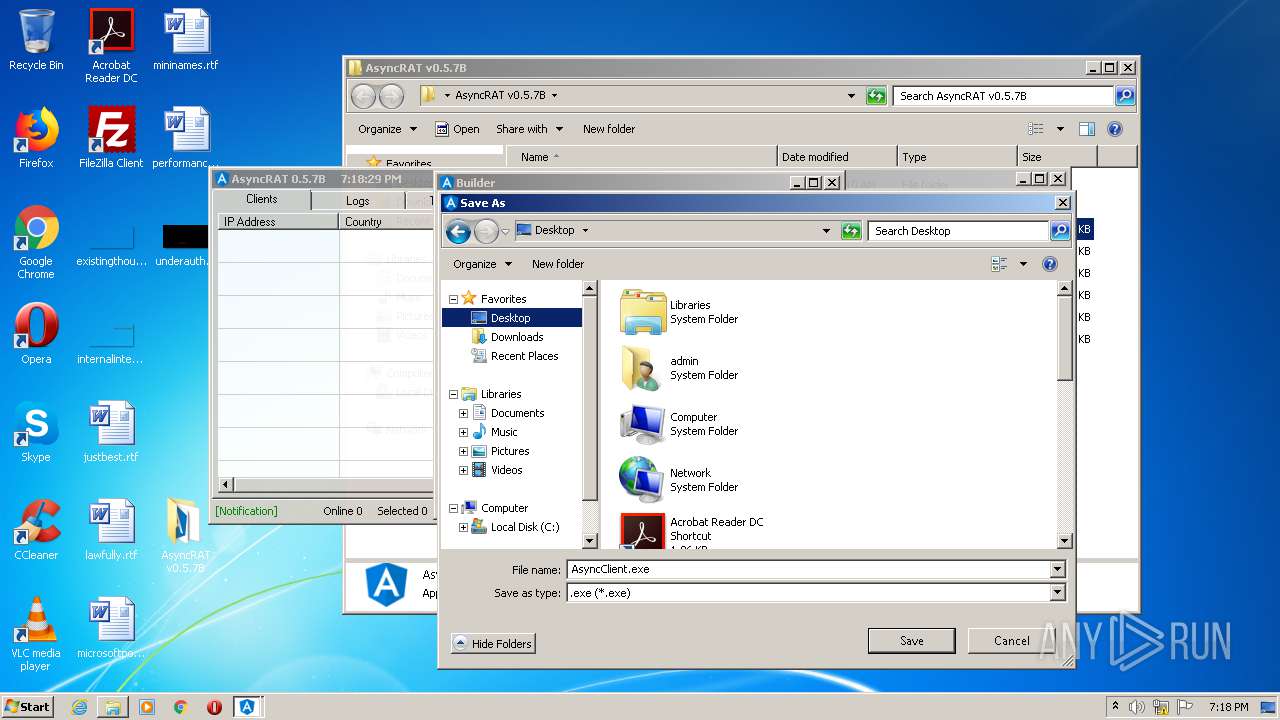Expand the Local Disk (C:) node
This screenshot has height=720, width=1280.
(463, 527)
